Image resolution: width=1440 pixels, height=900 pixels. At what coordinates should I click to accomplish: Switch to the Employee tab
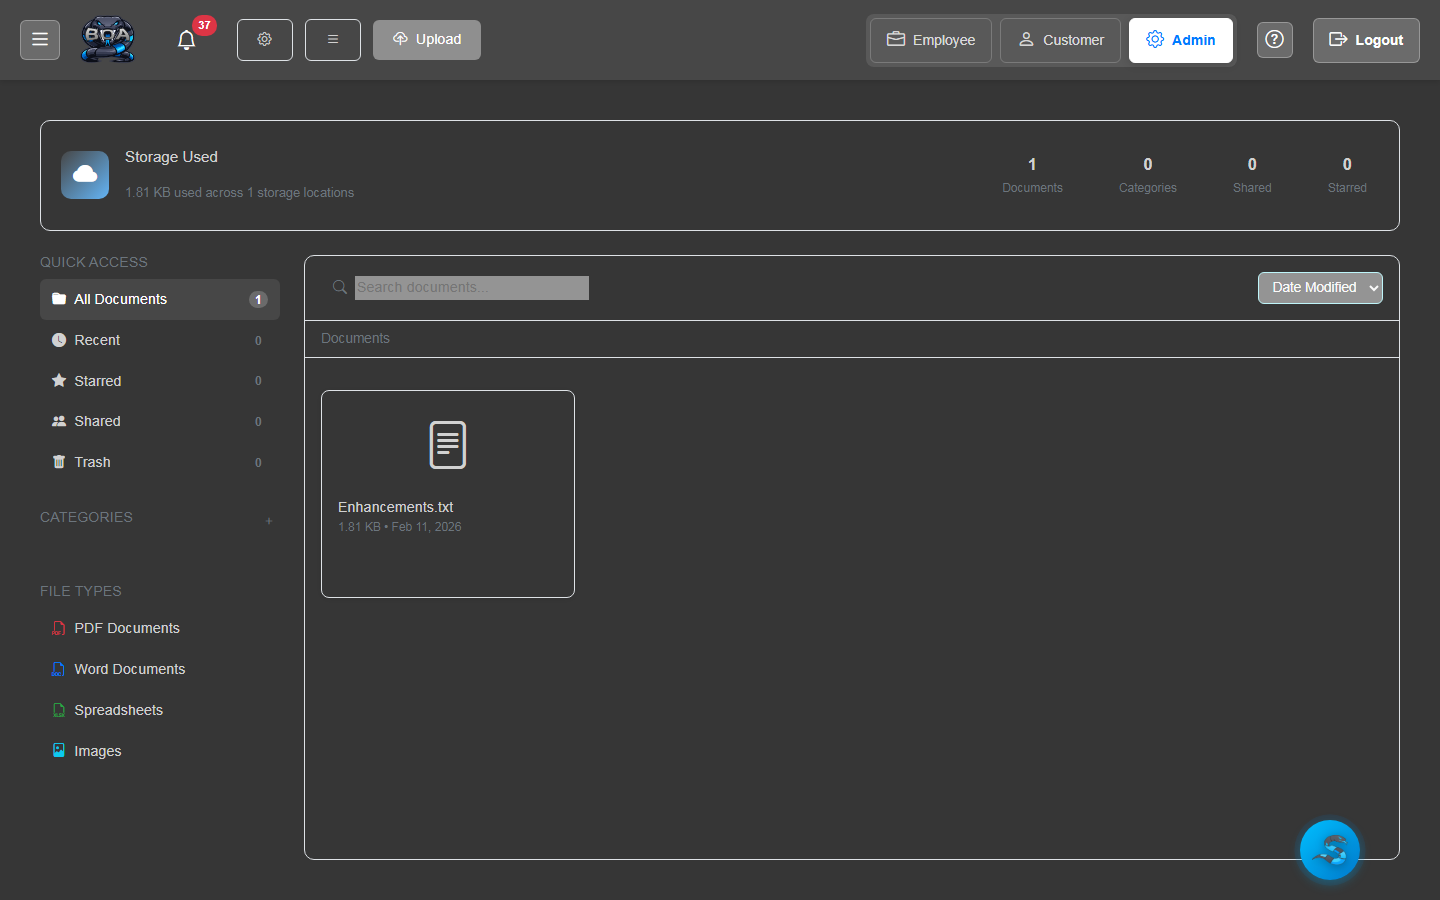point(930,40)
